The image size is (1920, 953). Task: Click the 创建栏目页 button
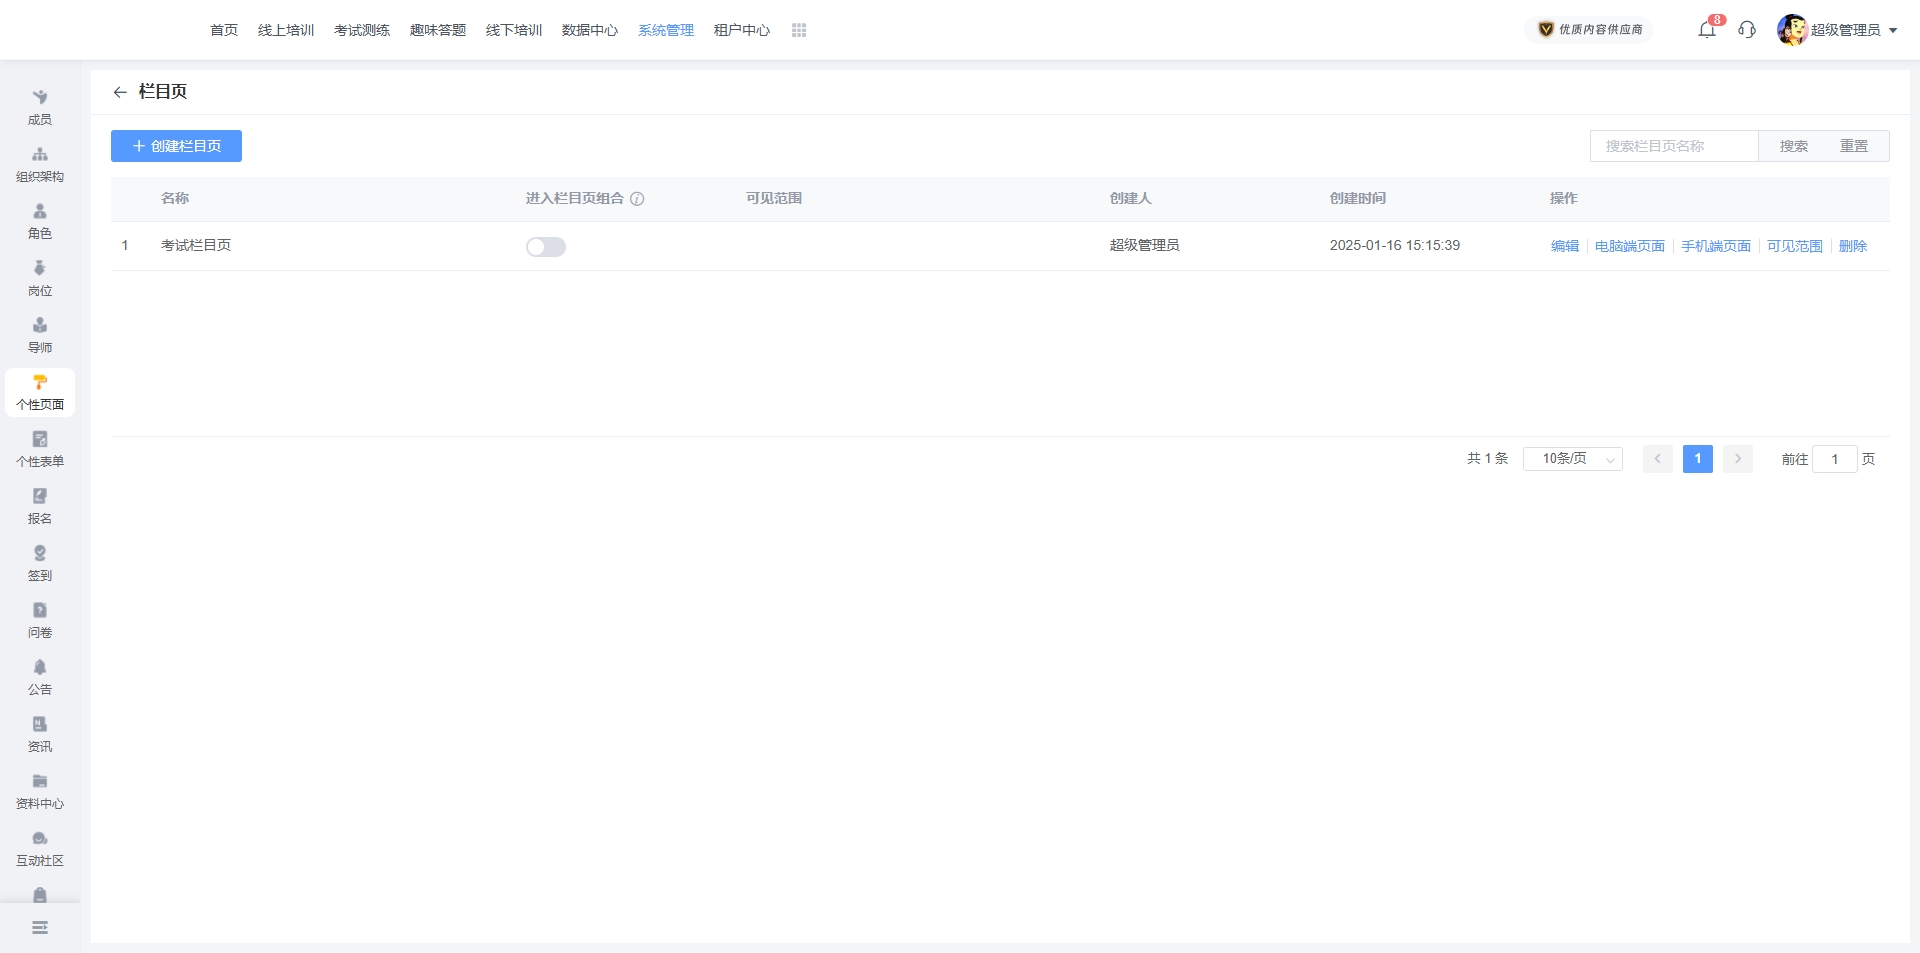pyautogui.click(x=176, y=146)
